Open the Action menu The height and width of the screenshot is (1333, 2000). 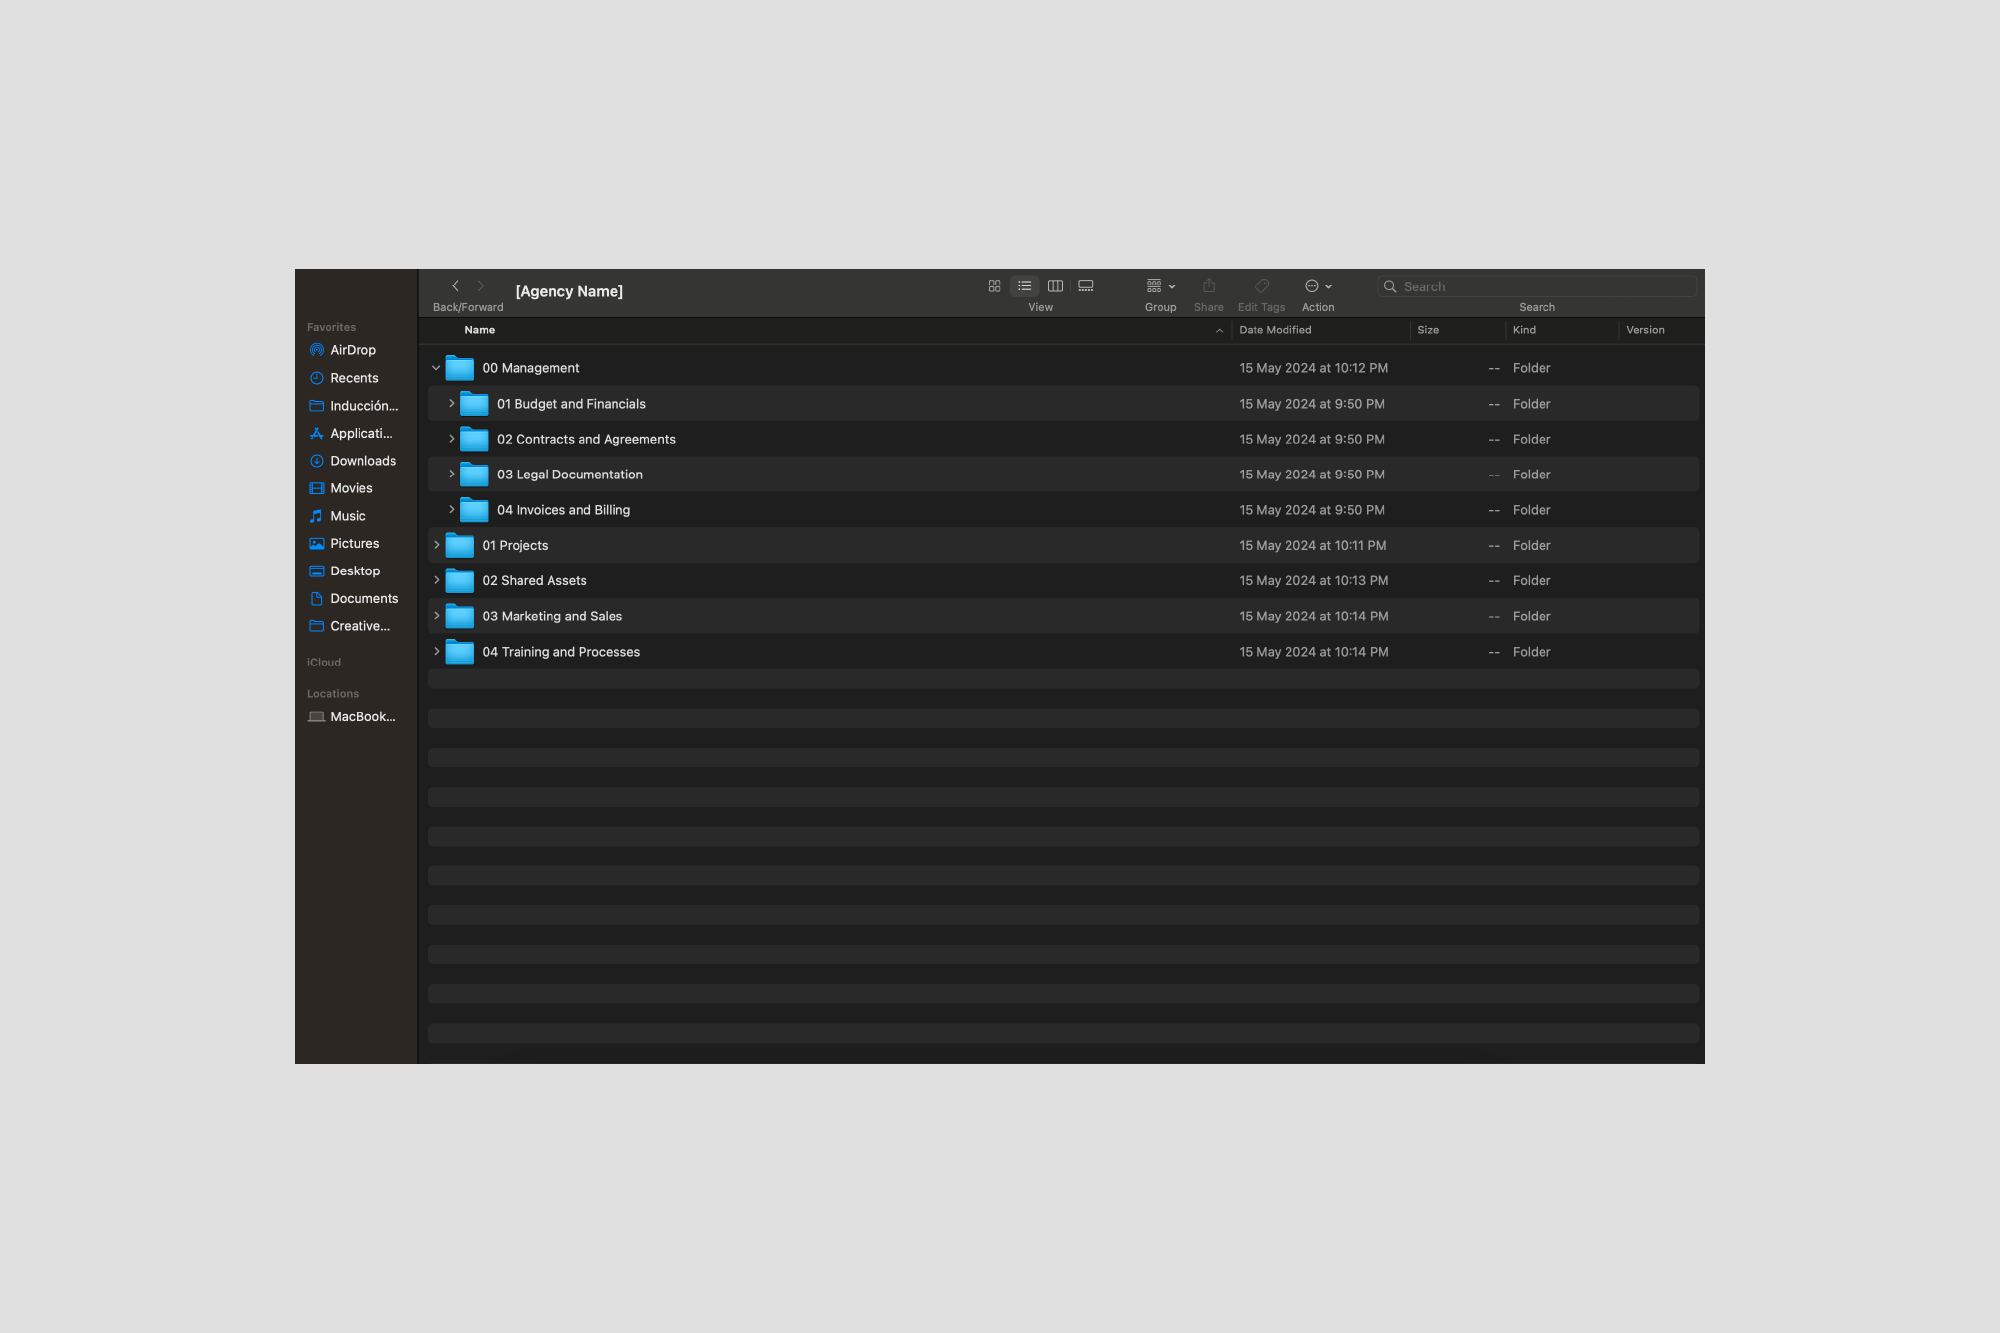(1317, 286)
